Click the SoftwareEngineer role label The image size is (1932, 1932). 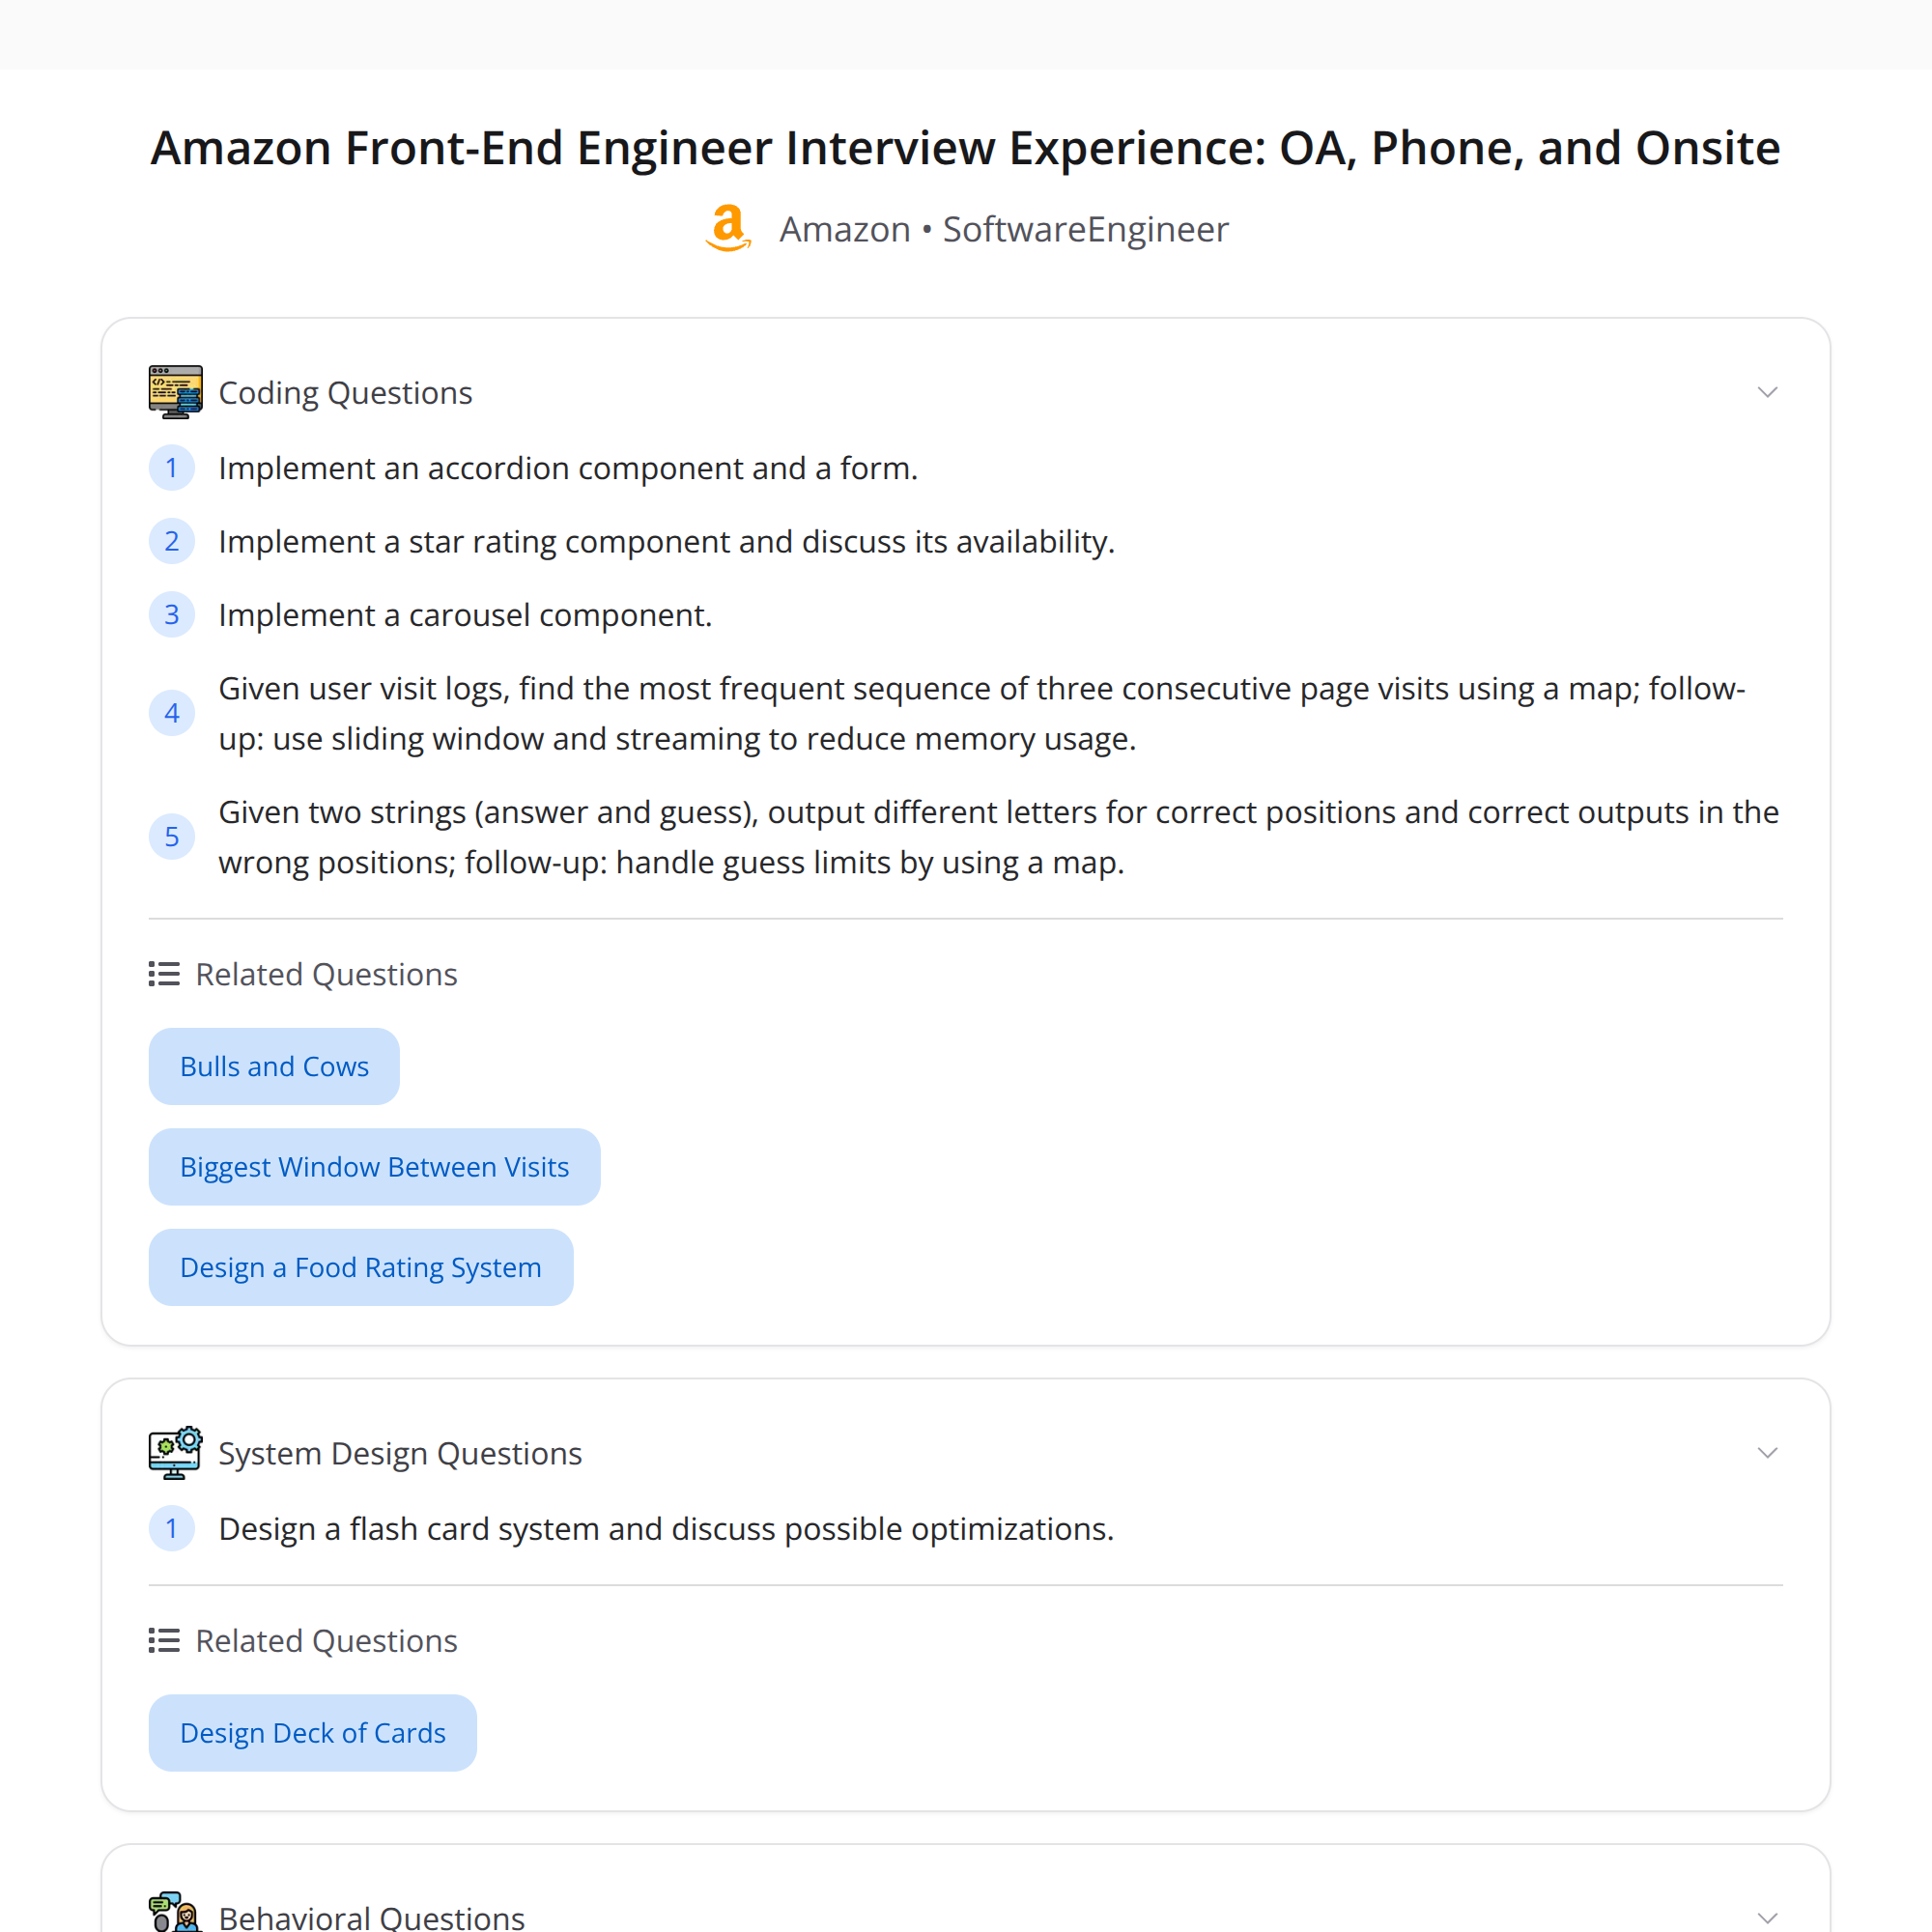click(1085, 228)
